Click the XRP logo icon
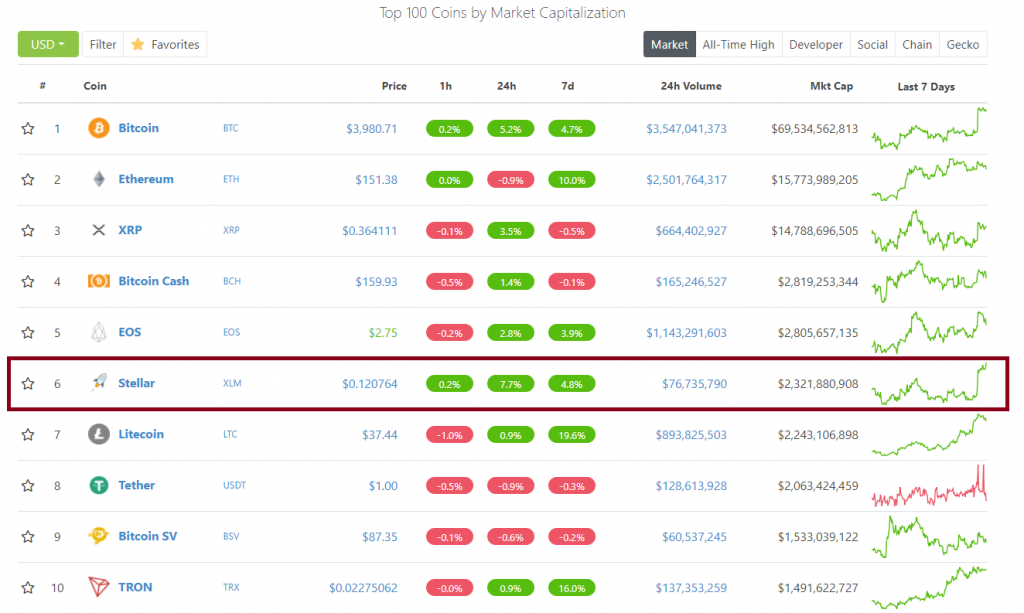The height and width of the screenshot is (613, 1024). (99, 230)
